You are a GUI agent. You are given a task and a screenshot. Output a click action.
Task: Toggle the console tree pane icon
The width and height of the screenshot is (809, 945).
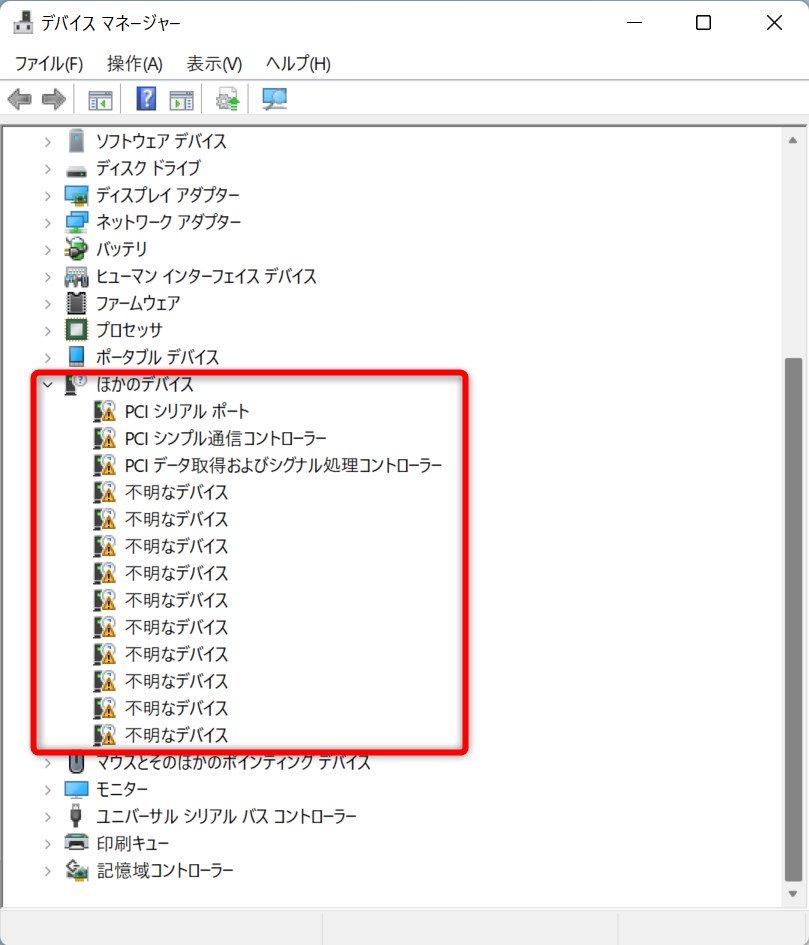(x=100, y=99)
